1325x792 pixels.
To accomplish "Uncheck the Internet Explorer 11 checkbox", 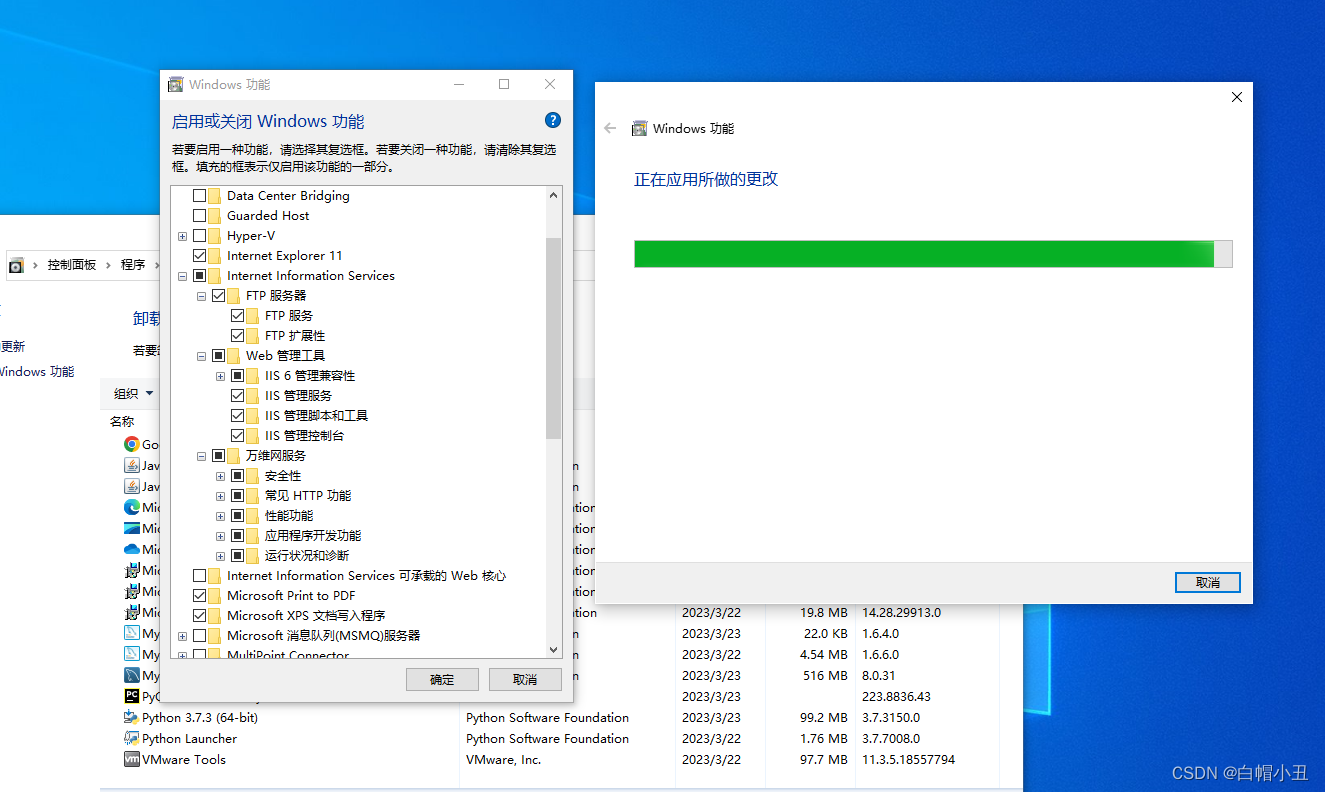I will (199, 256).
